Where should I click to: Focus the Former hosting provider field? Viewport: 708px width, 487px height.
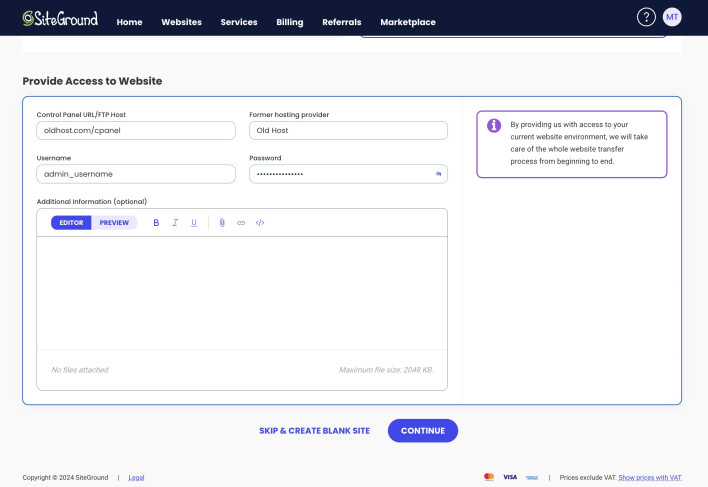[x=348, y=130]
